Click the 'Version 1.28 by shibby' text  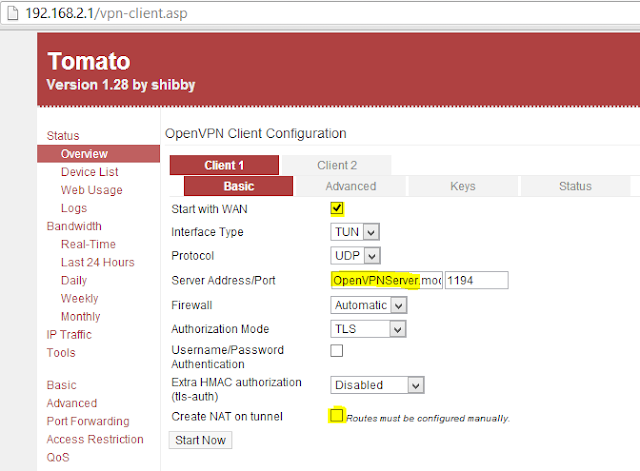point(121,85)
